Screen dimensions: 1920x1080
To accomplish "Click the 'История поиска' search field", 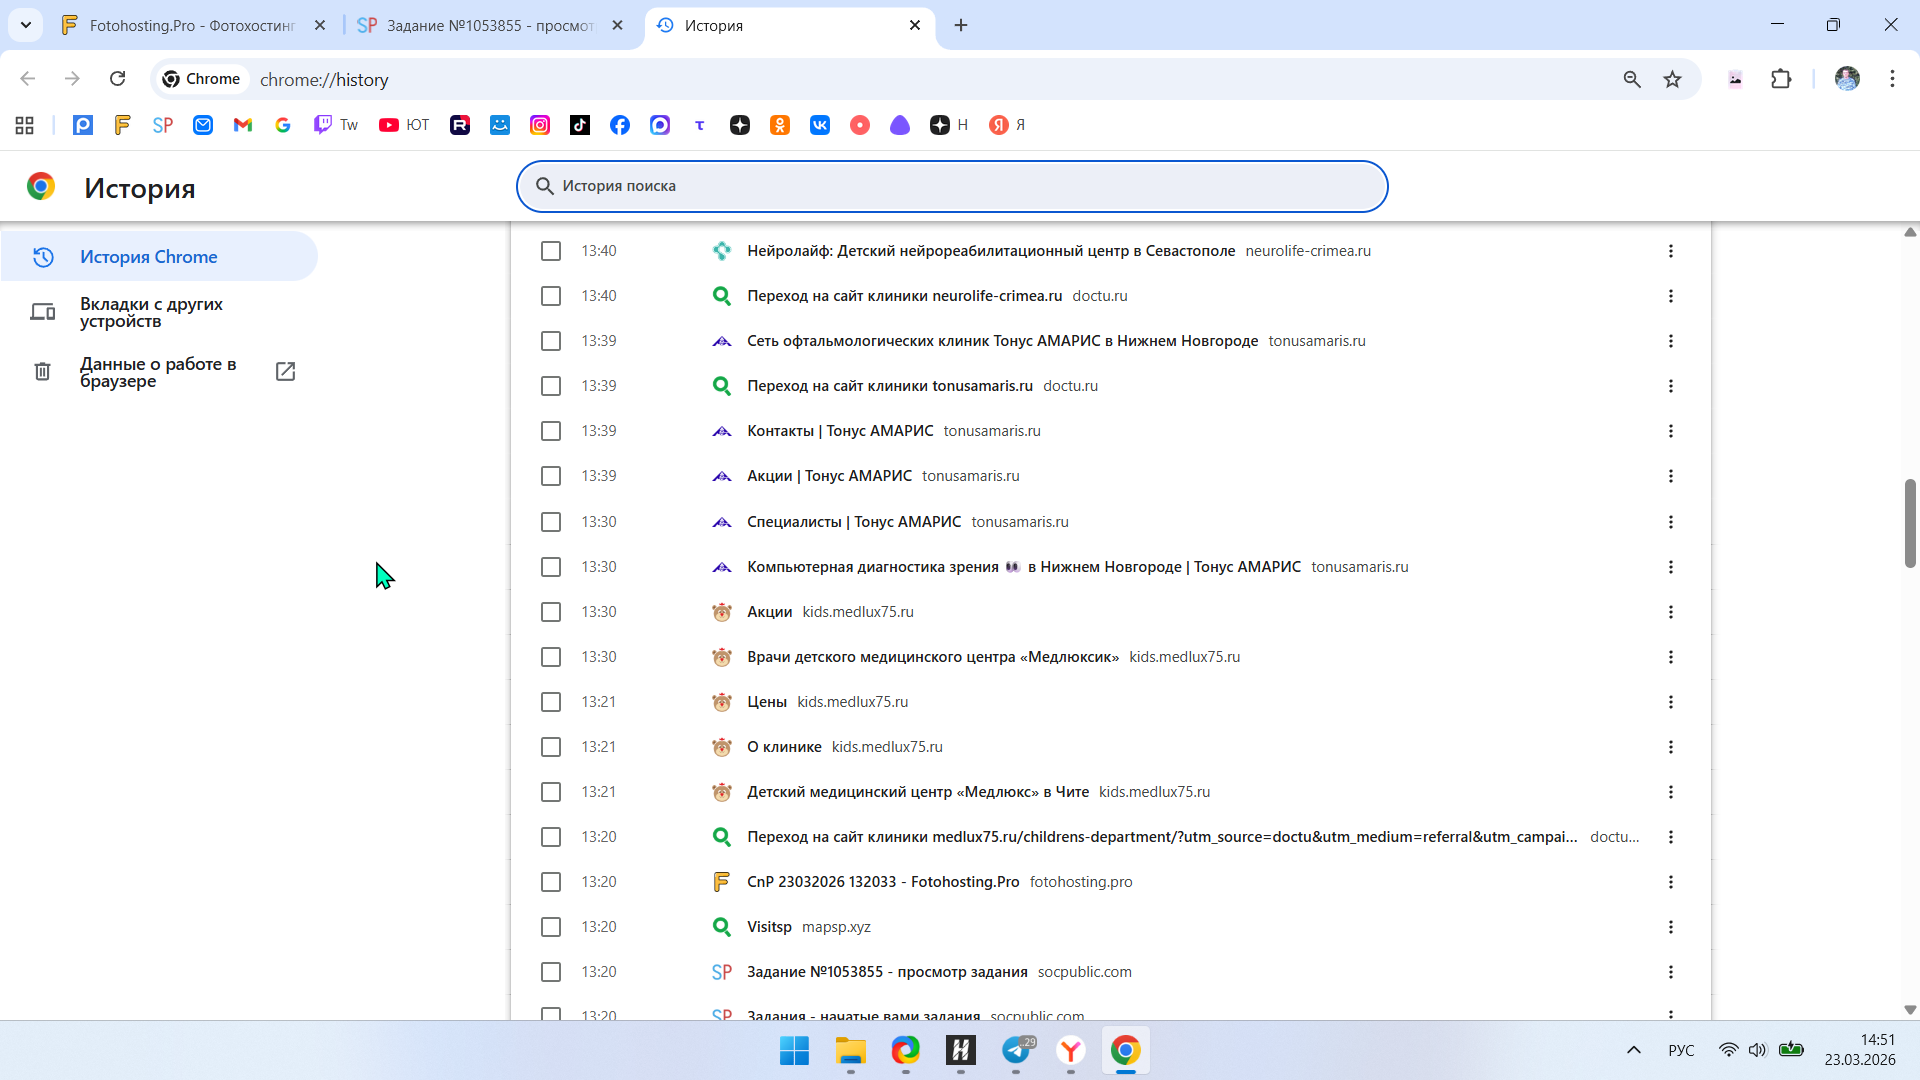I will [952, 186].
